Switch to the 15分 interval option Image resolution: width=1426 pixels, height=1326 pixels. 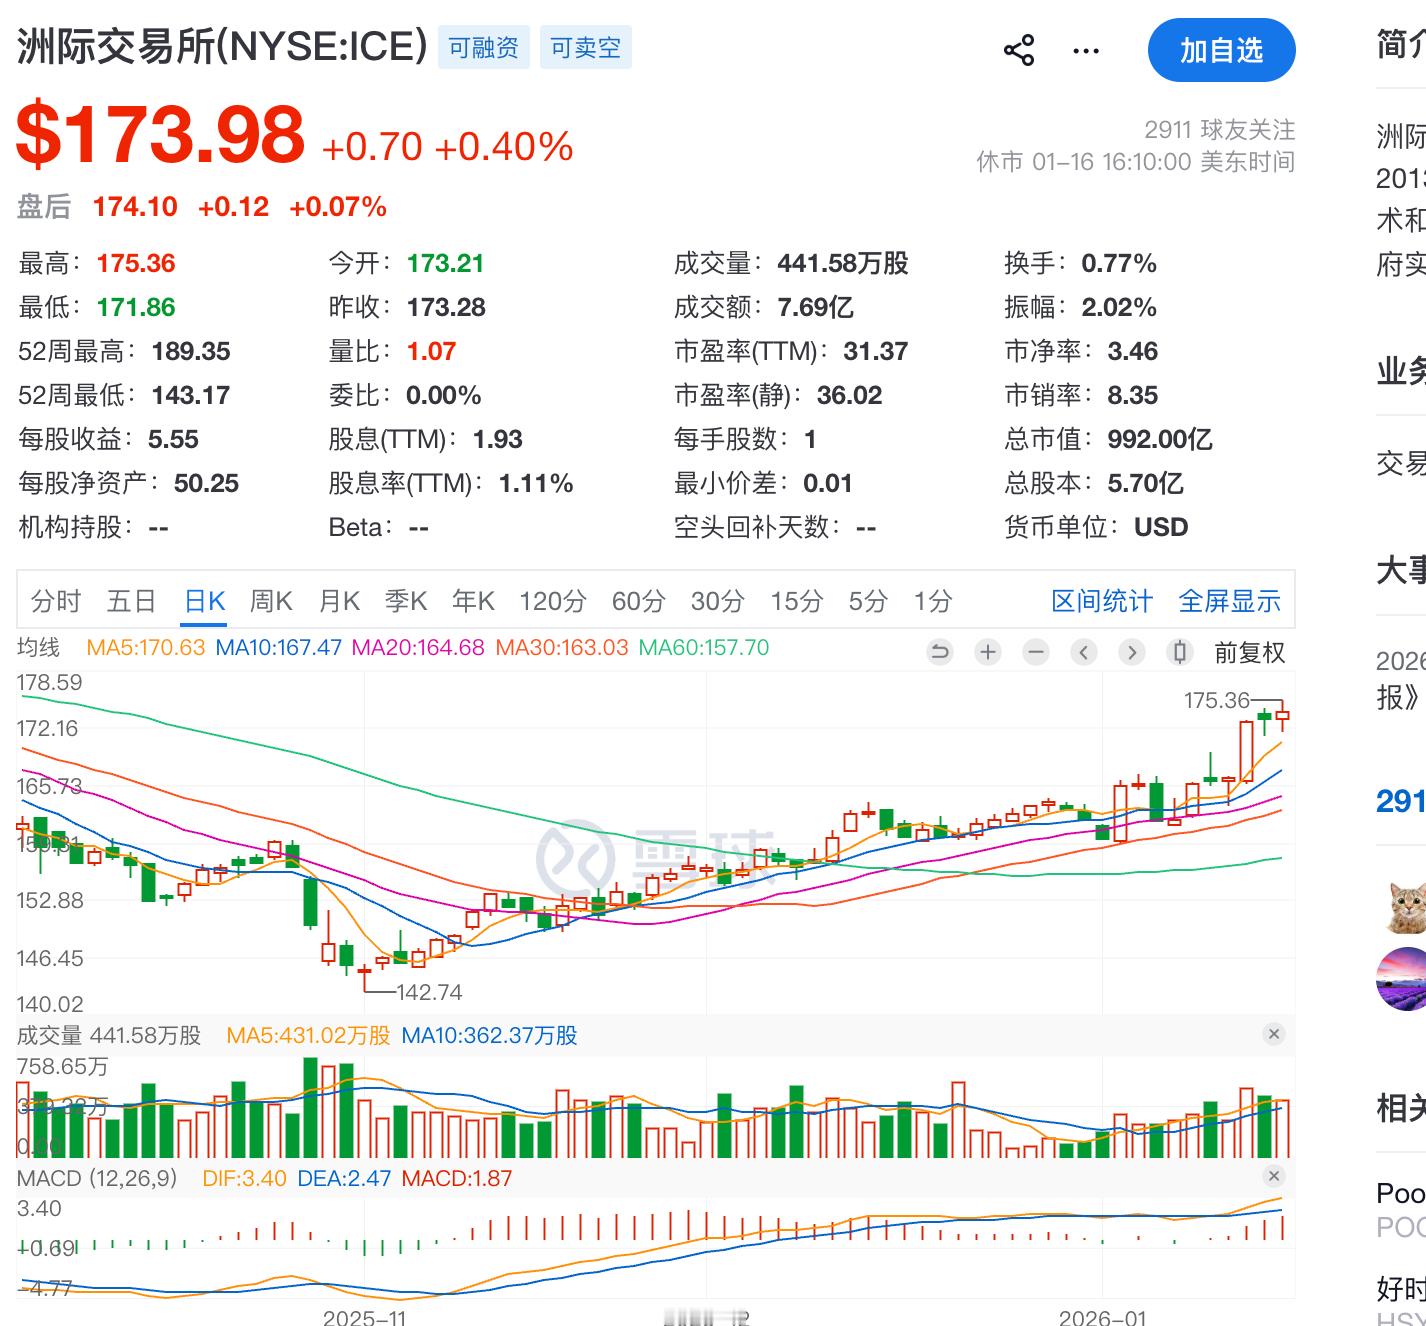pos(795,600)
